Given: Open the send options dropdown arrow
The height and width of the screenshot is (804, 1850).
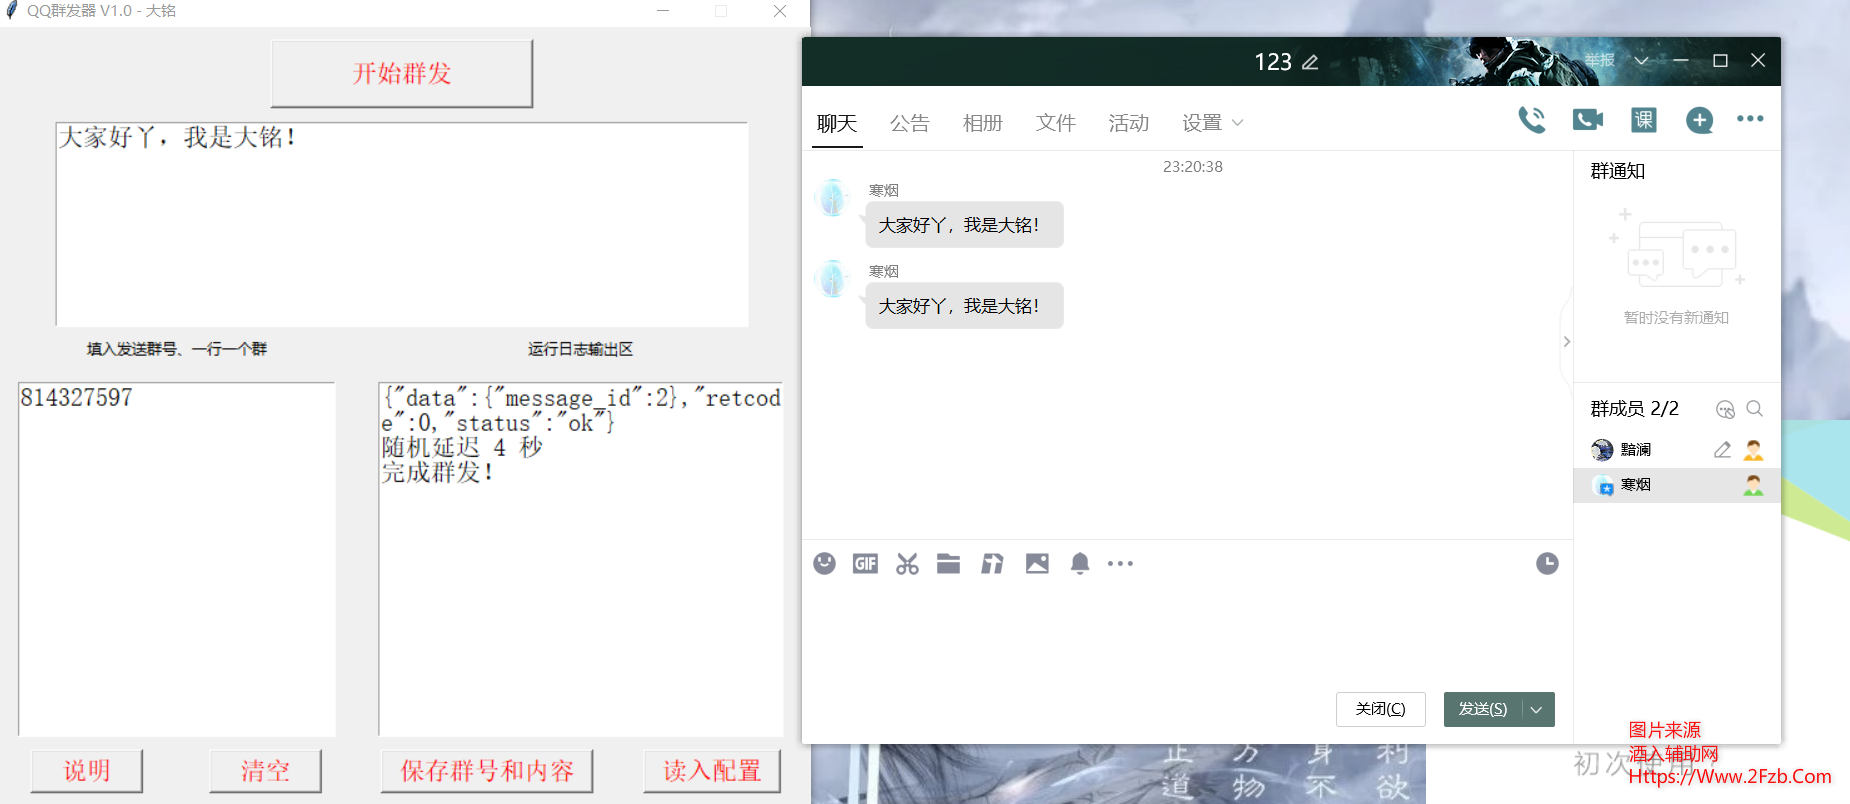Looking at the screenshot, I should point(1537,709).
